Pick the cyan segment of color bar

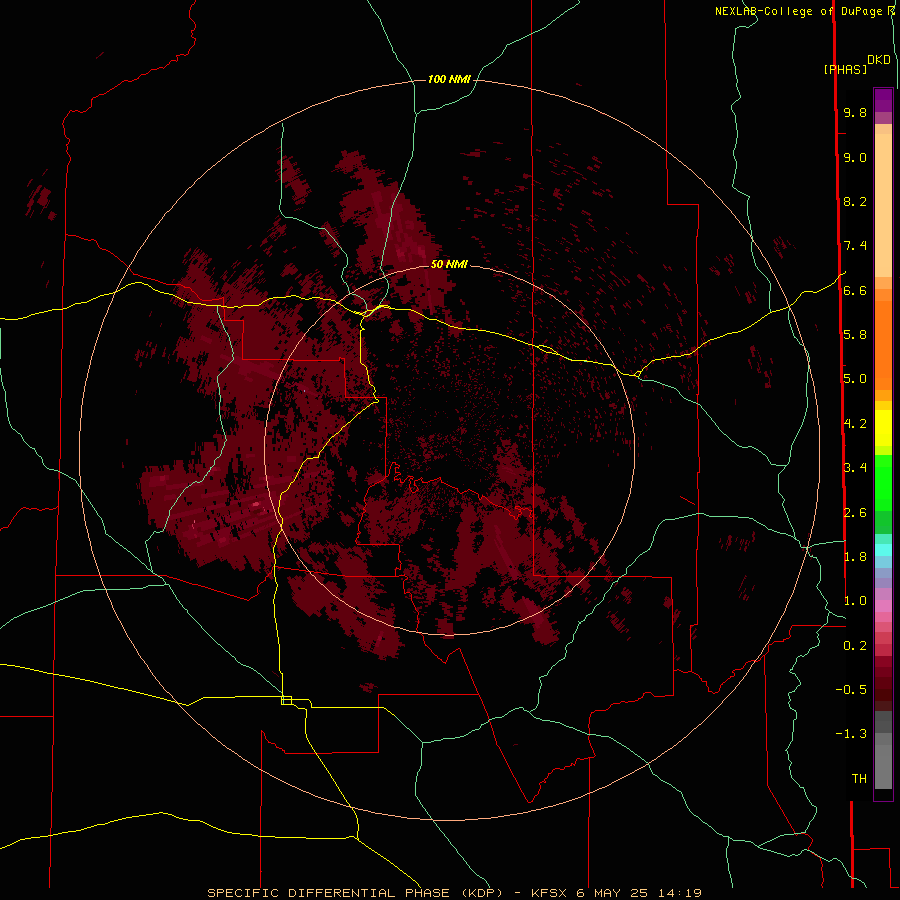[x=883, y=550]
